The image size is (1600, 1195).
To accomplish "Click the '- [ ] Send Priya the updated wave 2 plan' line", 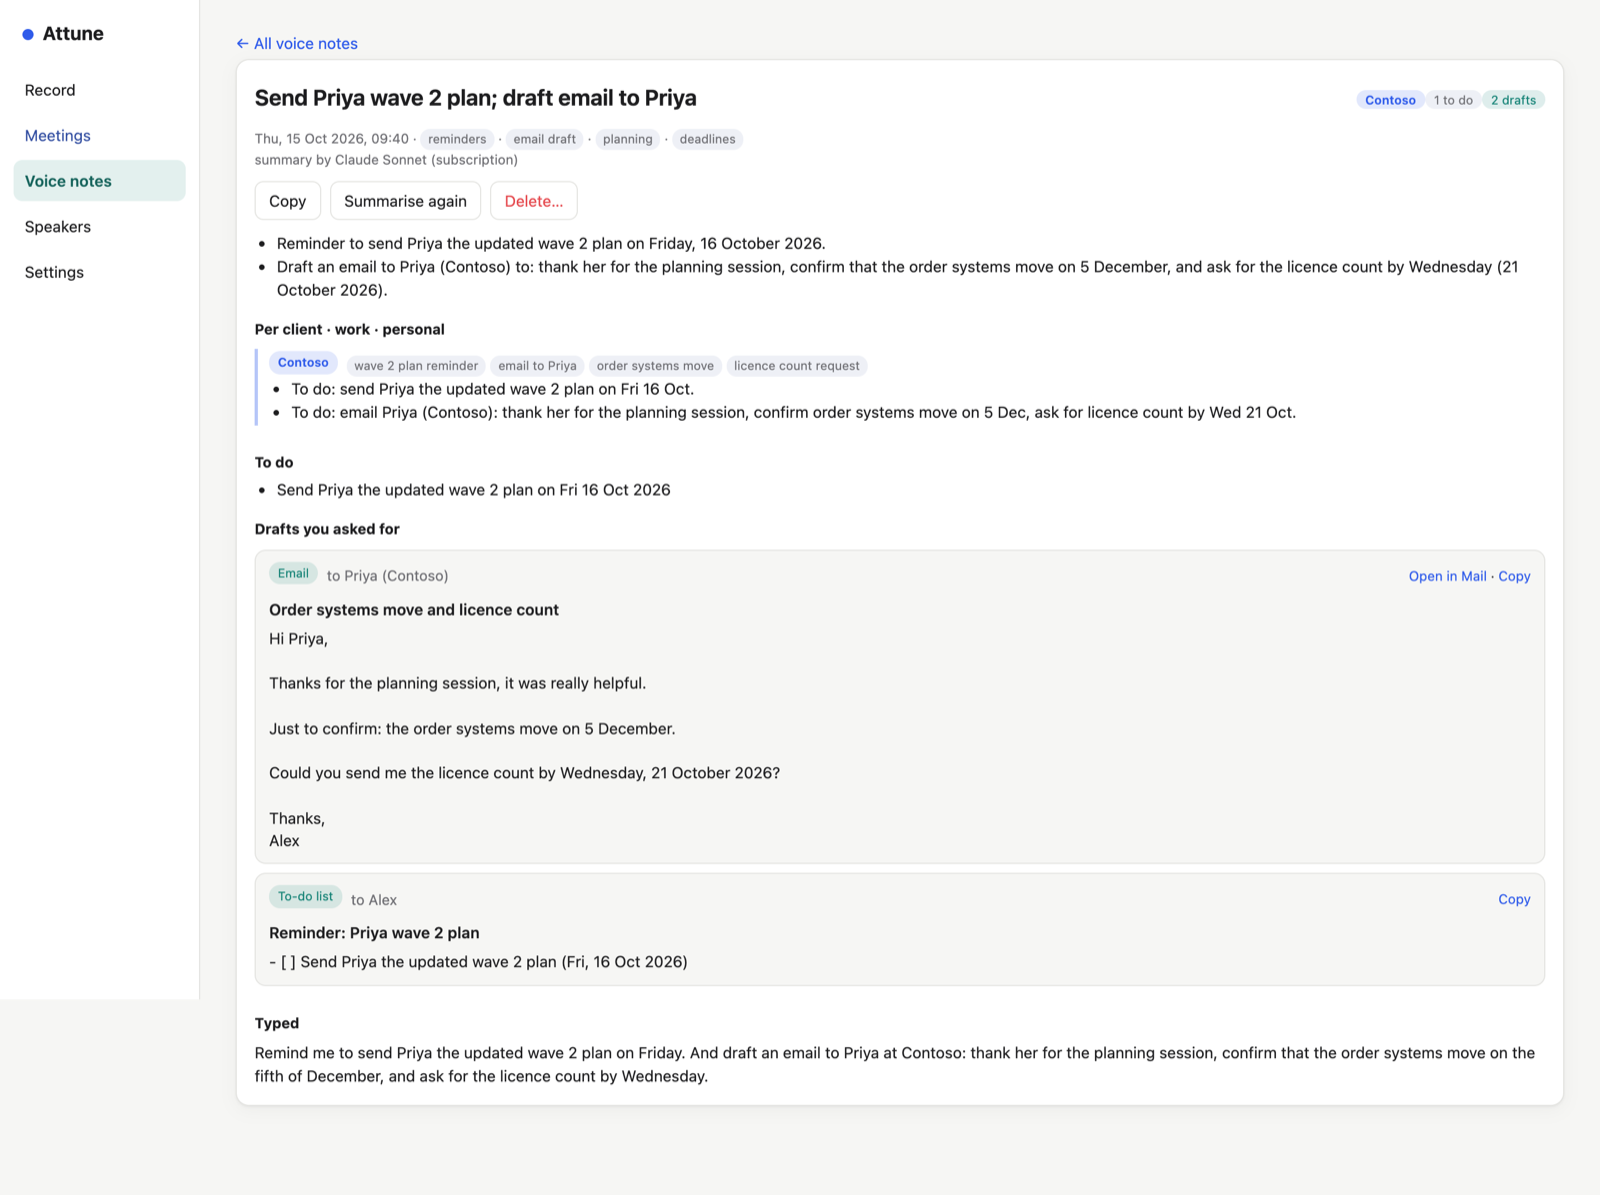I will pos(478,962).
